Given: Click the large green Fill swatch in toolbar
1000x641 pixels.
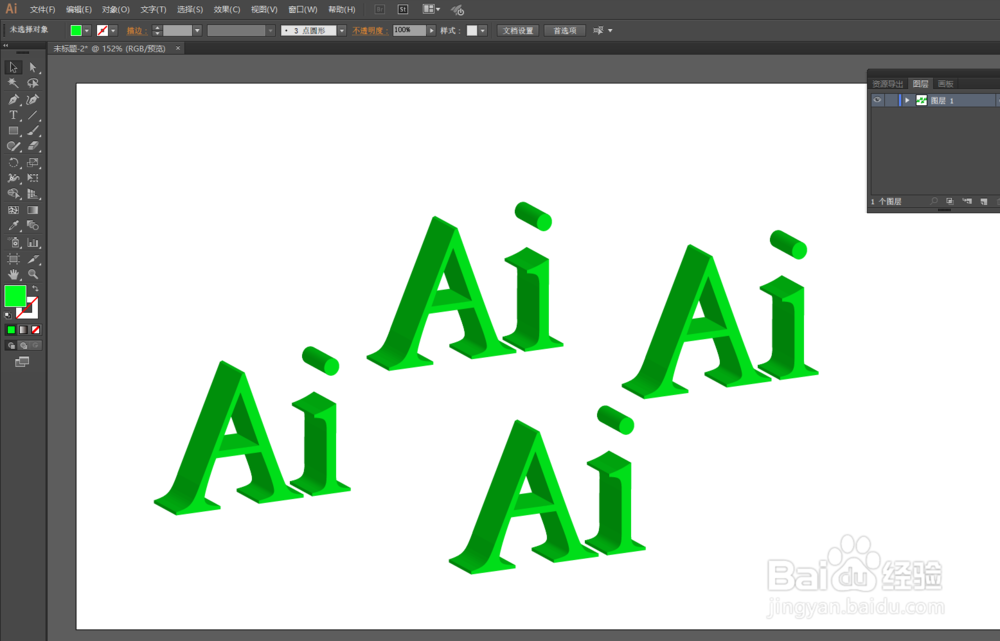Looking at the screenshot, I should [15, 296].
